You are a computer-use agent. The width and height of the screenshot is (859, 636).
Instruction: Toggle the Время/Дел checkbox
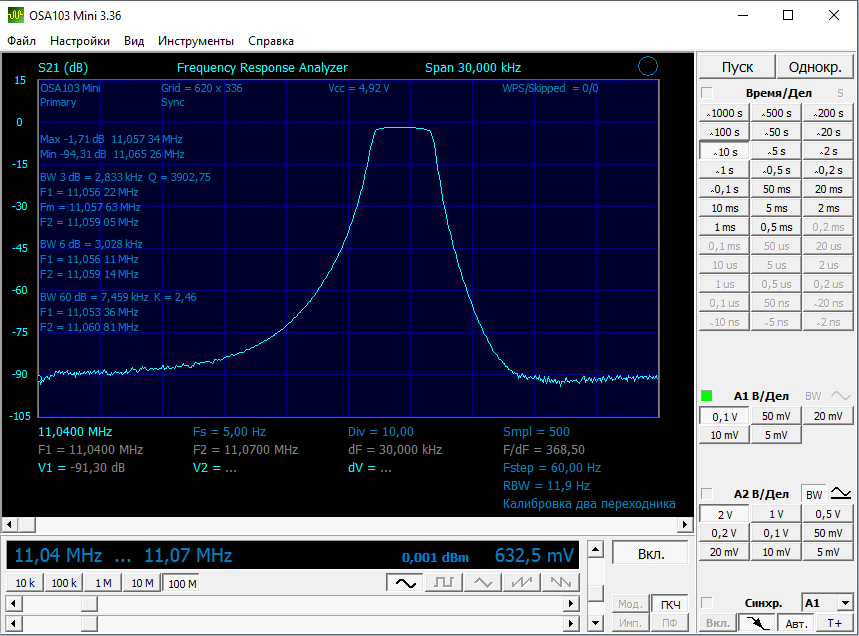coord(707,93)
